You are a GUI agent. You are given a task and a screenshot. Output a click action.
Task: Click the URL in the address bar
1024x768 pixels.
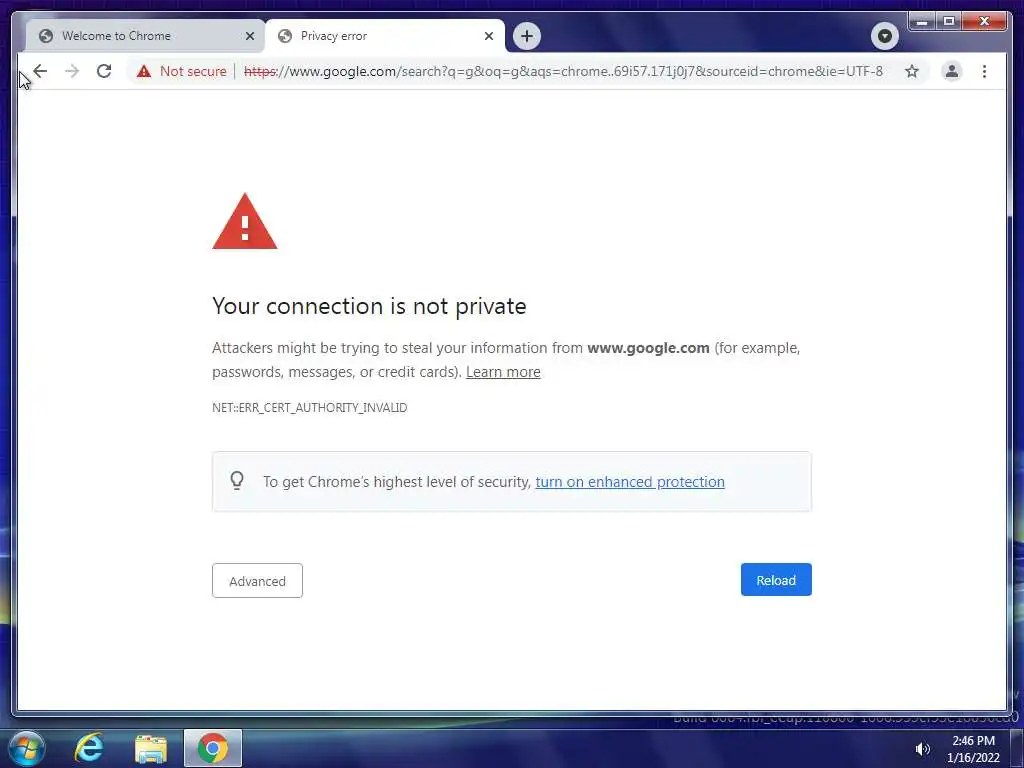pos(563,71)
